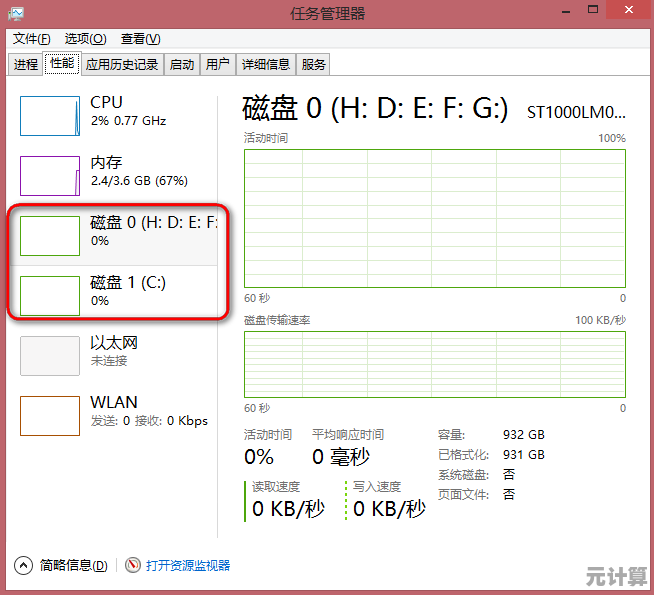
Task: Select the CPU usage graph thumbnail
Action: (x=50, y=116)
